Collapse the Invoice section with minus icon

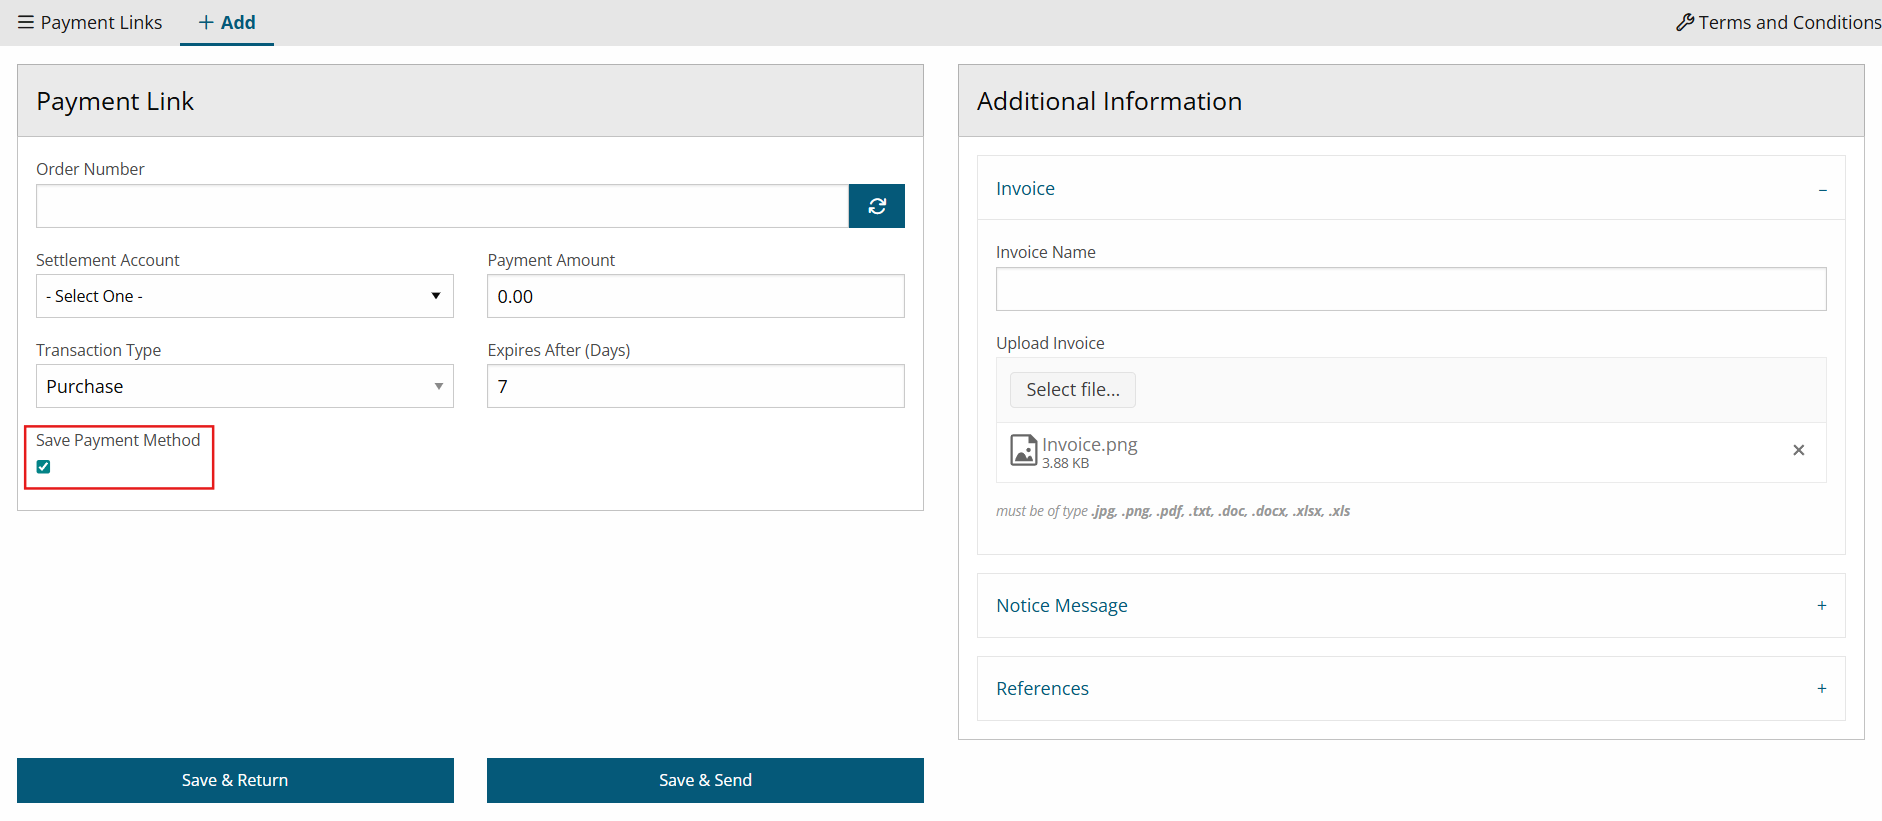click(x=1822, y=189)
